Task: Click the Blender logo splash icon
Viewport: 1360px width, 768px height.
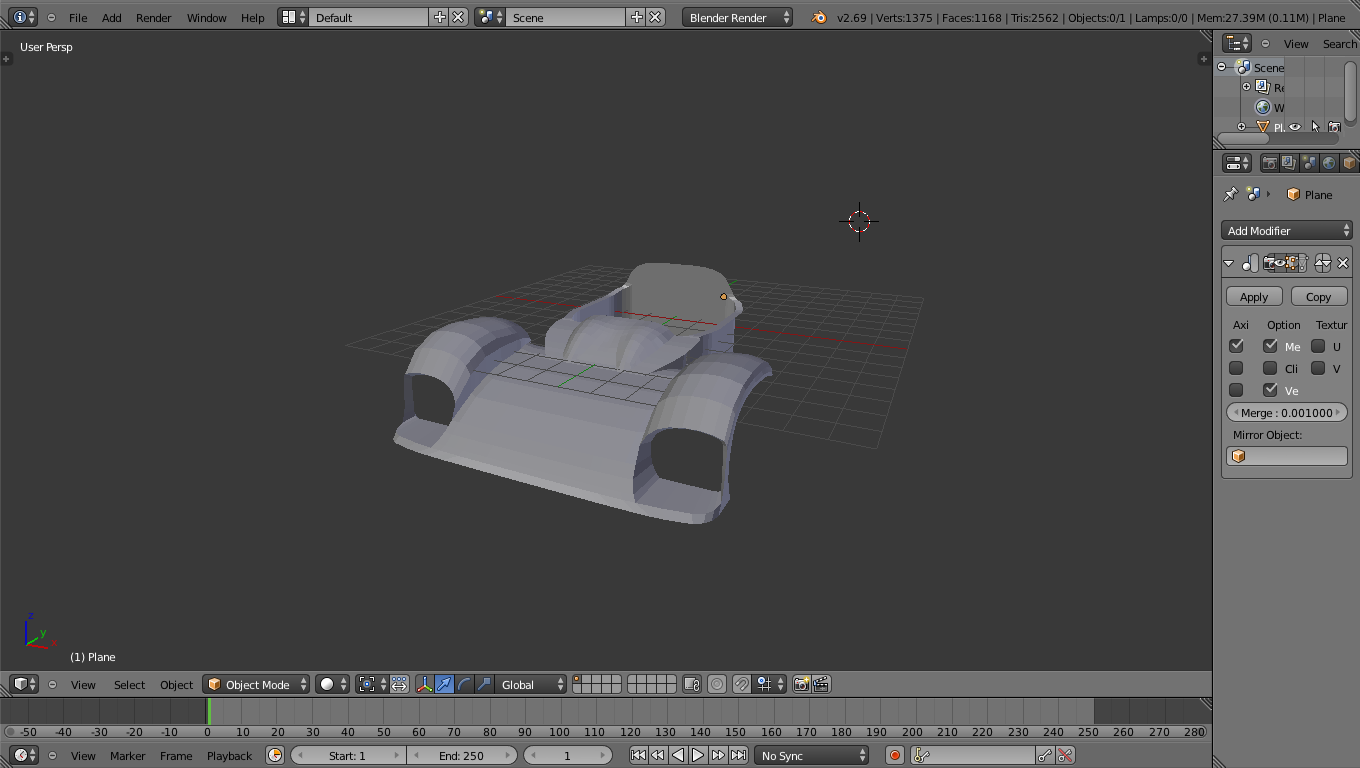Action: [x=819, y=17]
